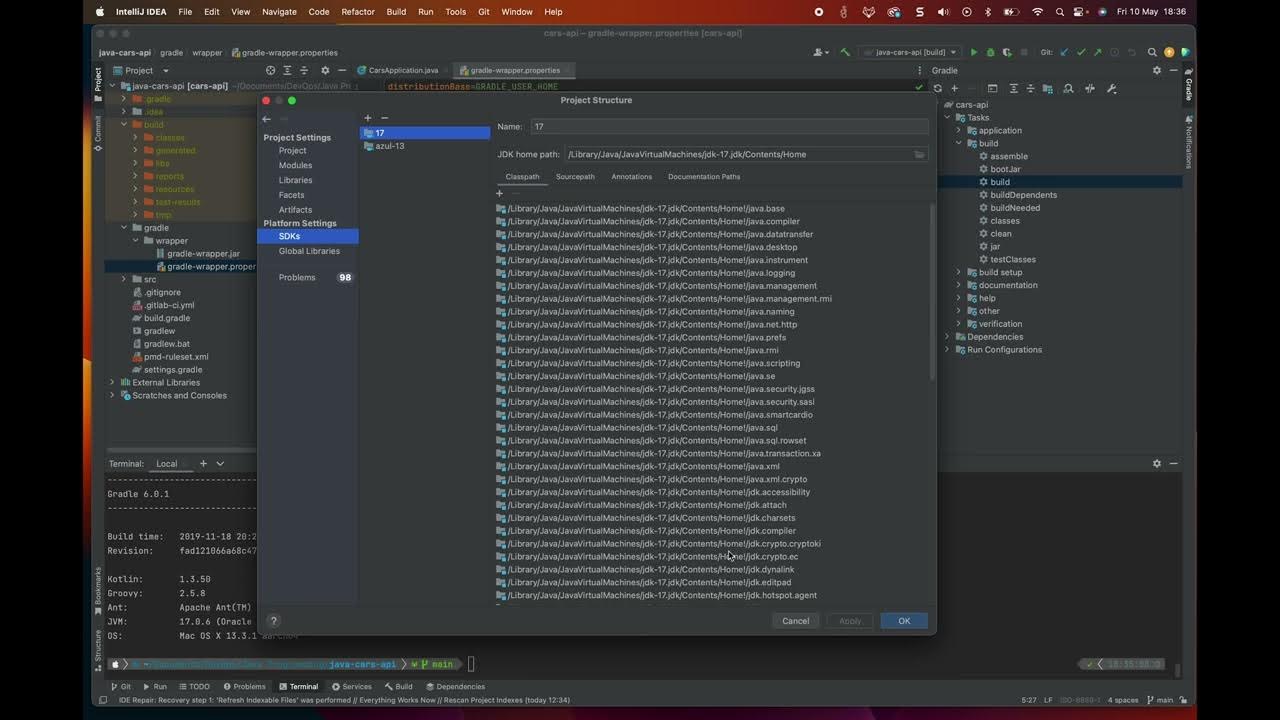Expand Gradle application tasks group

pos(958,130)
